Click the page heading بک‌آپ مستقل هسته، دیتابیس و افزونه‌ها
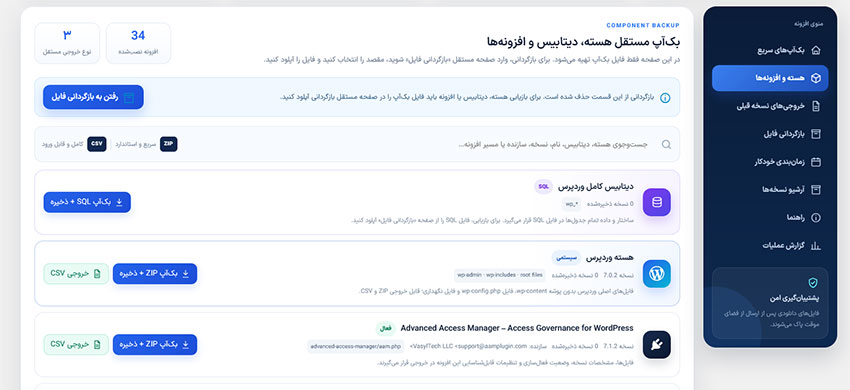This screenshot has height=390, width=850. (583, 42)
